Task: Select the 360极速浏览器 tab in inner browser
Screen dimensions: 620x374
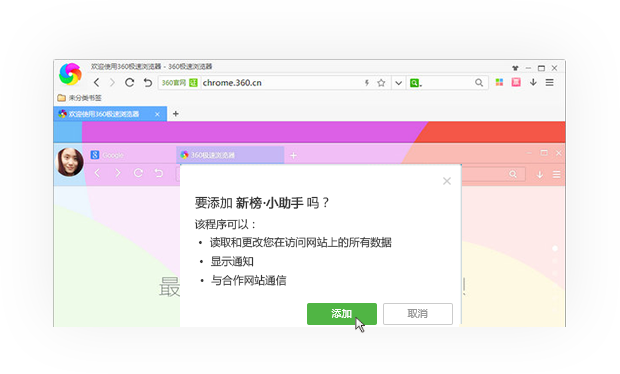Action: click(230, 155)
